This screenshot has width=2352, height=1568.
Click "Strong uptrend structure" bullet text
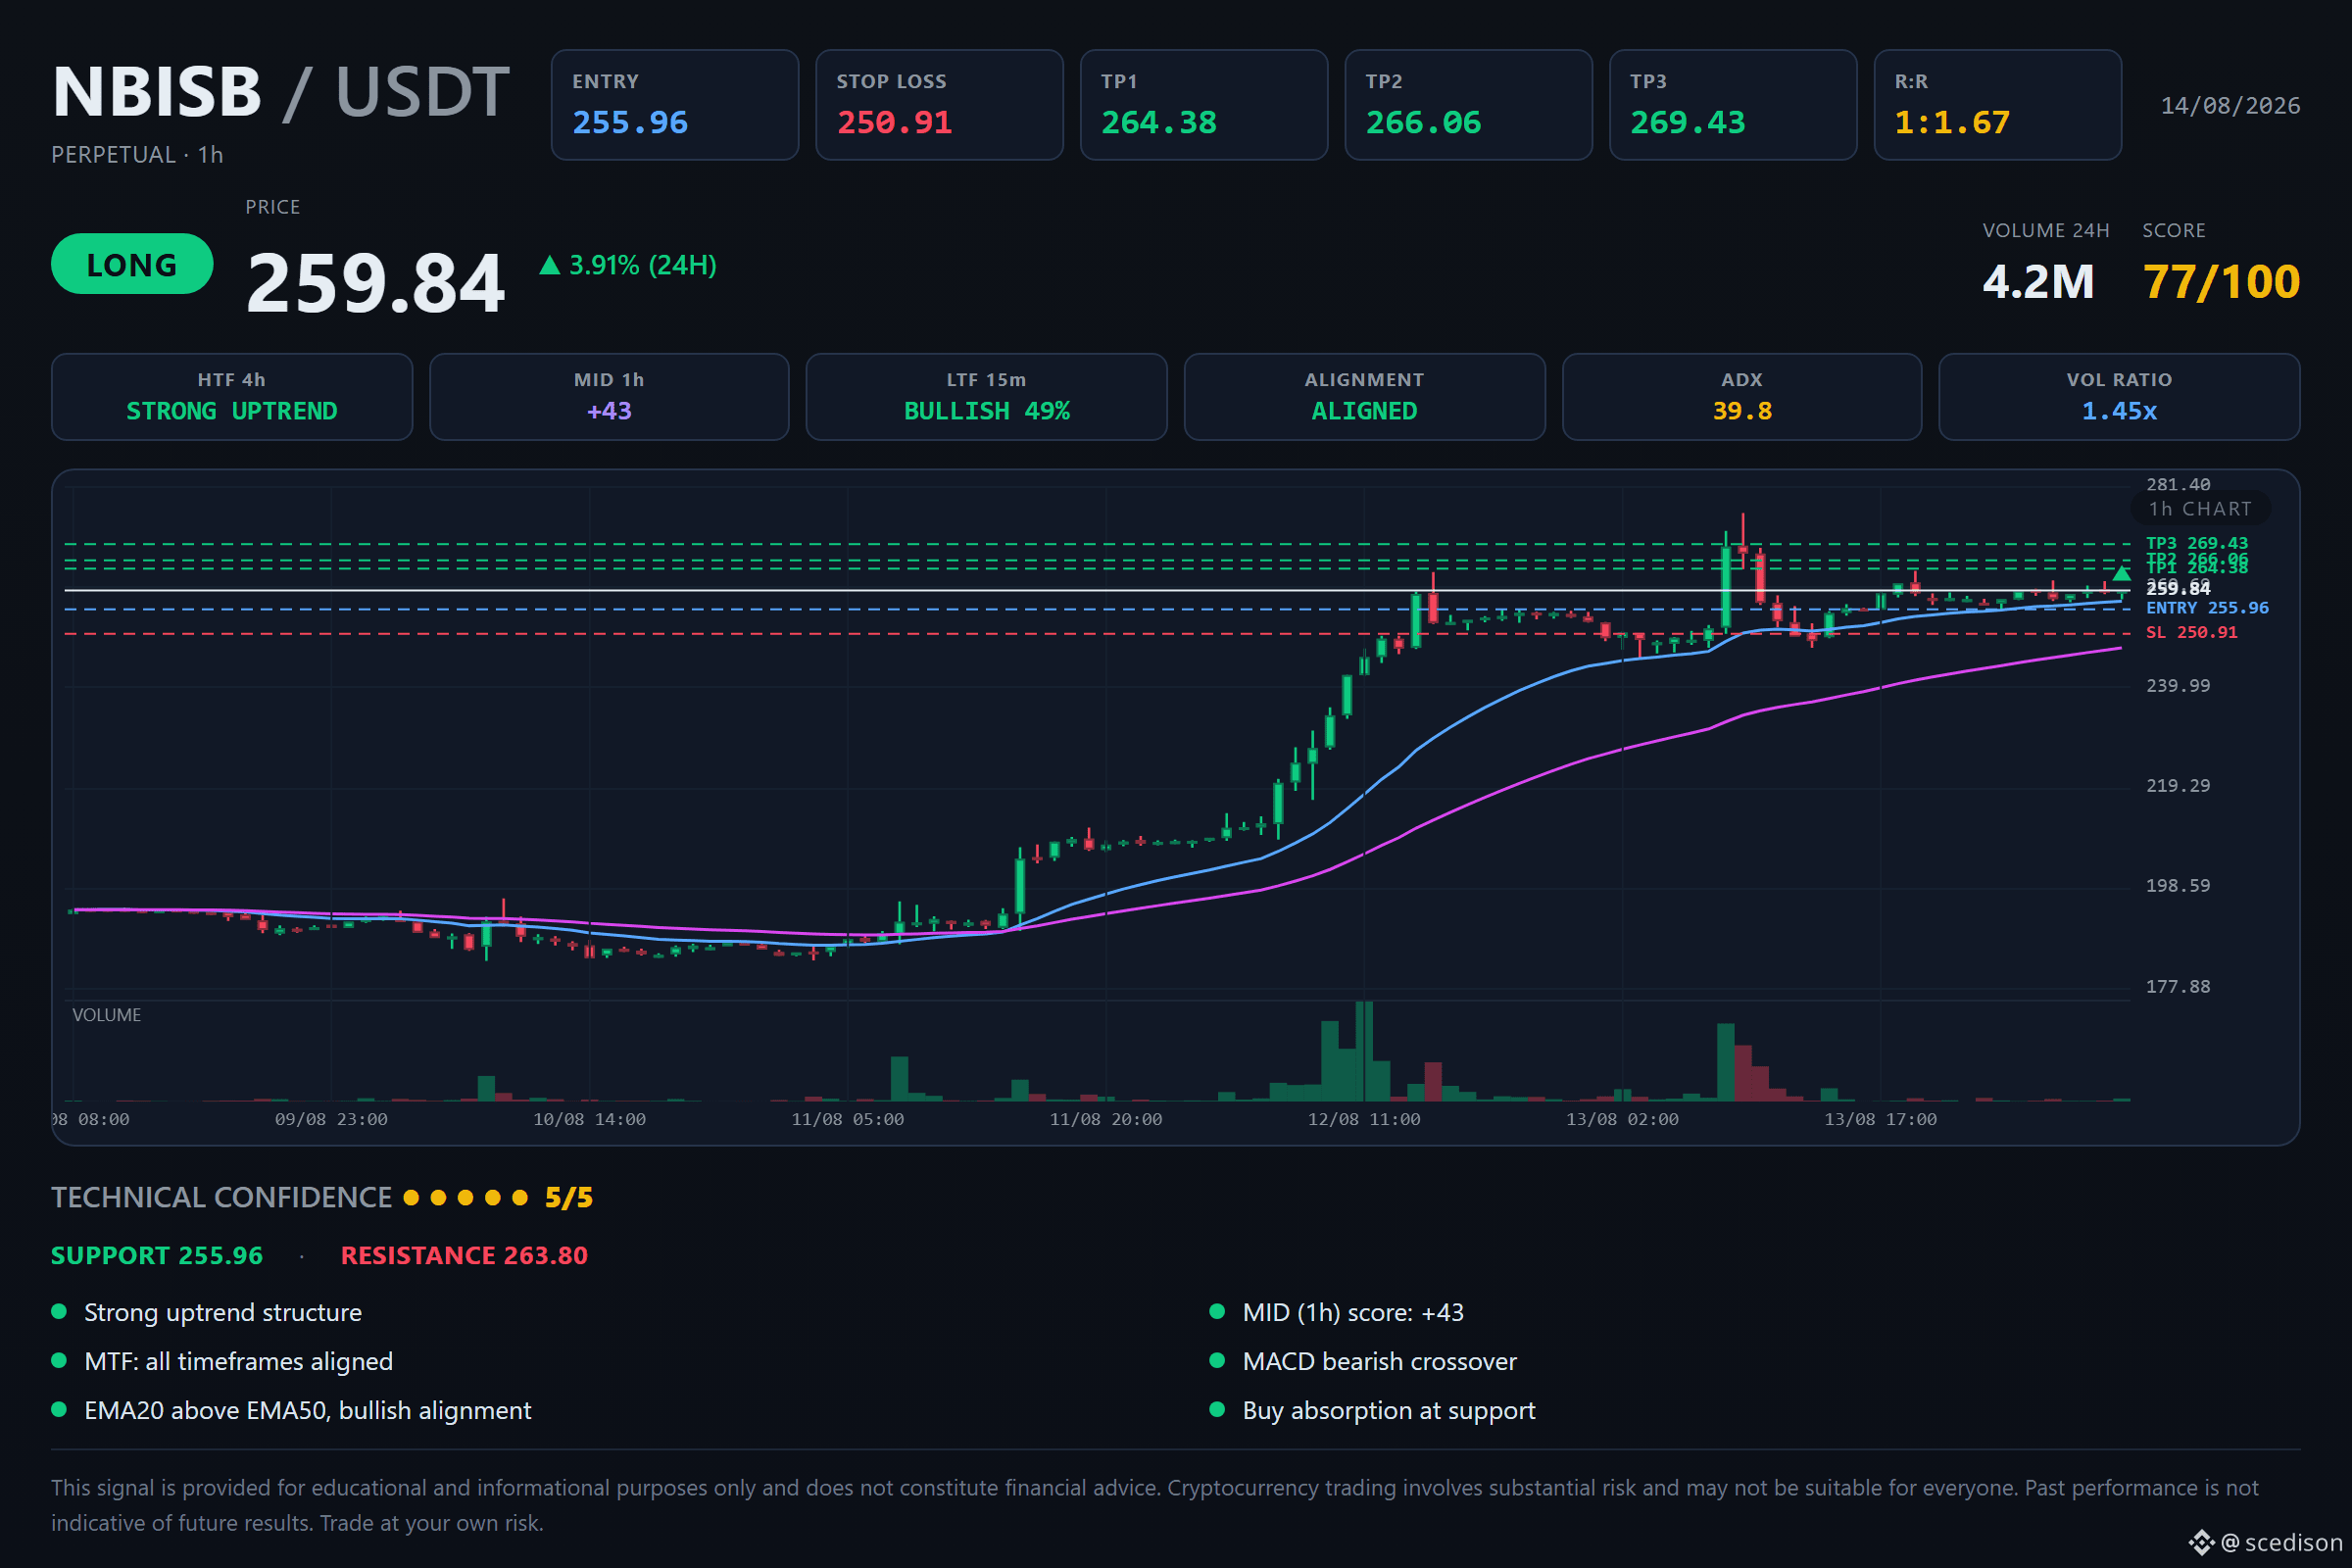223,1313
